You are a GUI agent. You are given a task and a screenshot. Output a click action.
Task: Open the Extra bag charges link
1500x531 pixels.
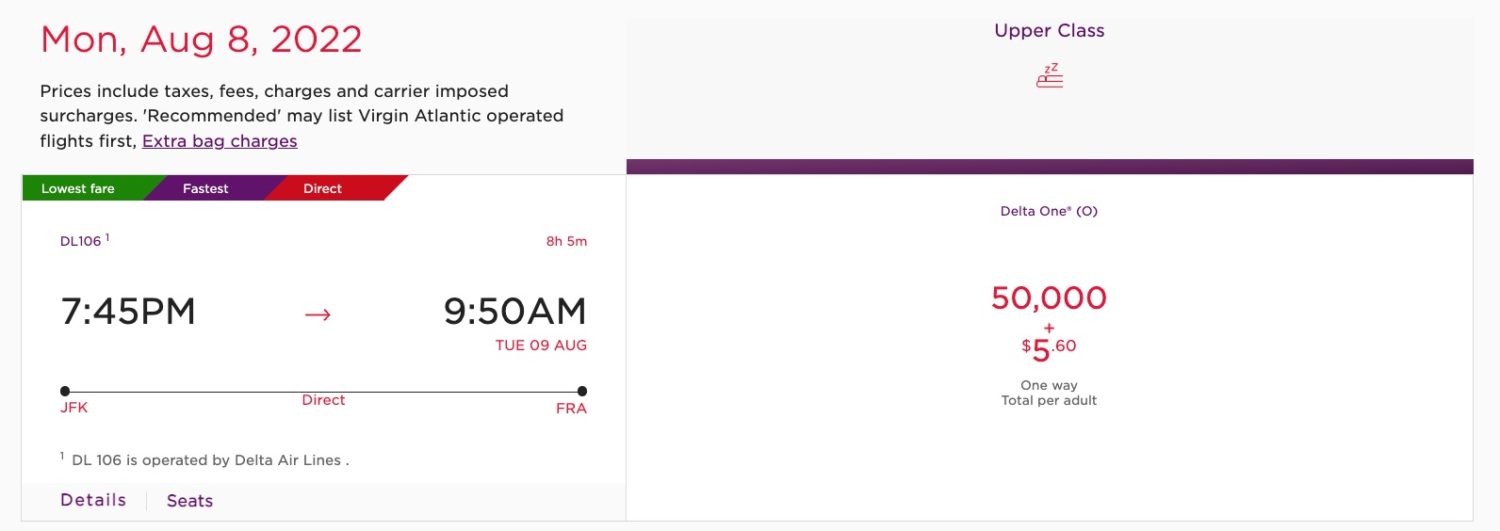click(220, 141)
